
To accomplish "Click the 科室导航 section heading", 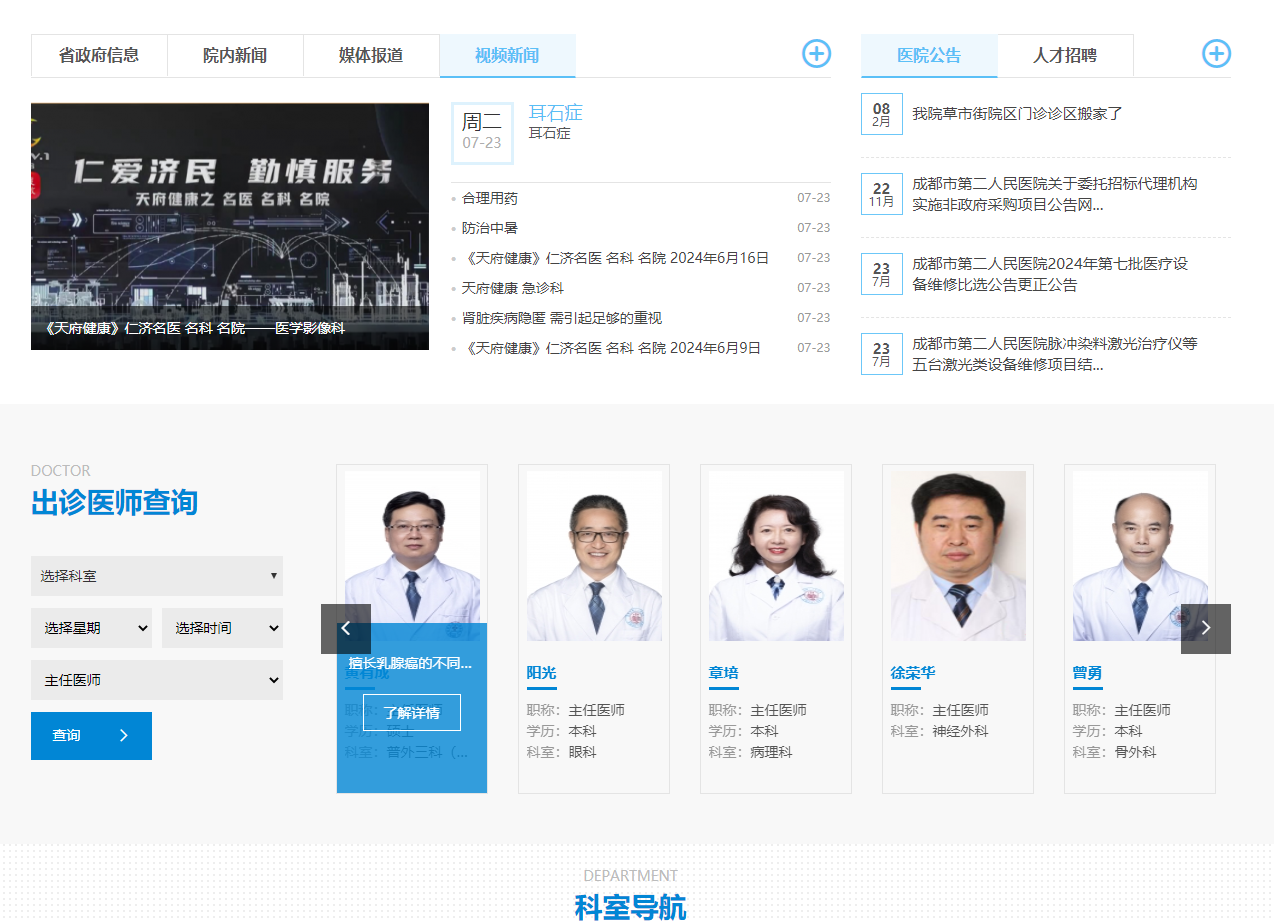I will point(630,907).
